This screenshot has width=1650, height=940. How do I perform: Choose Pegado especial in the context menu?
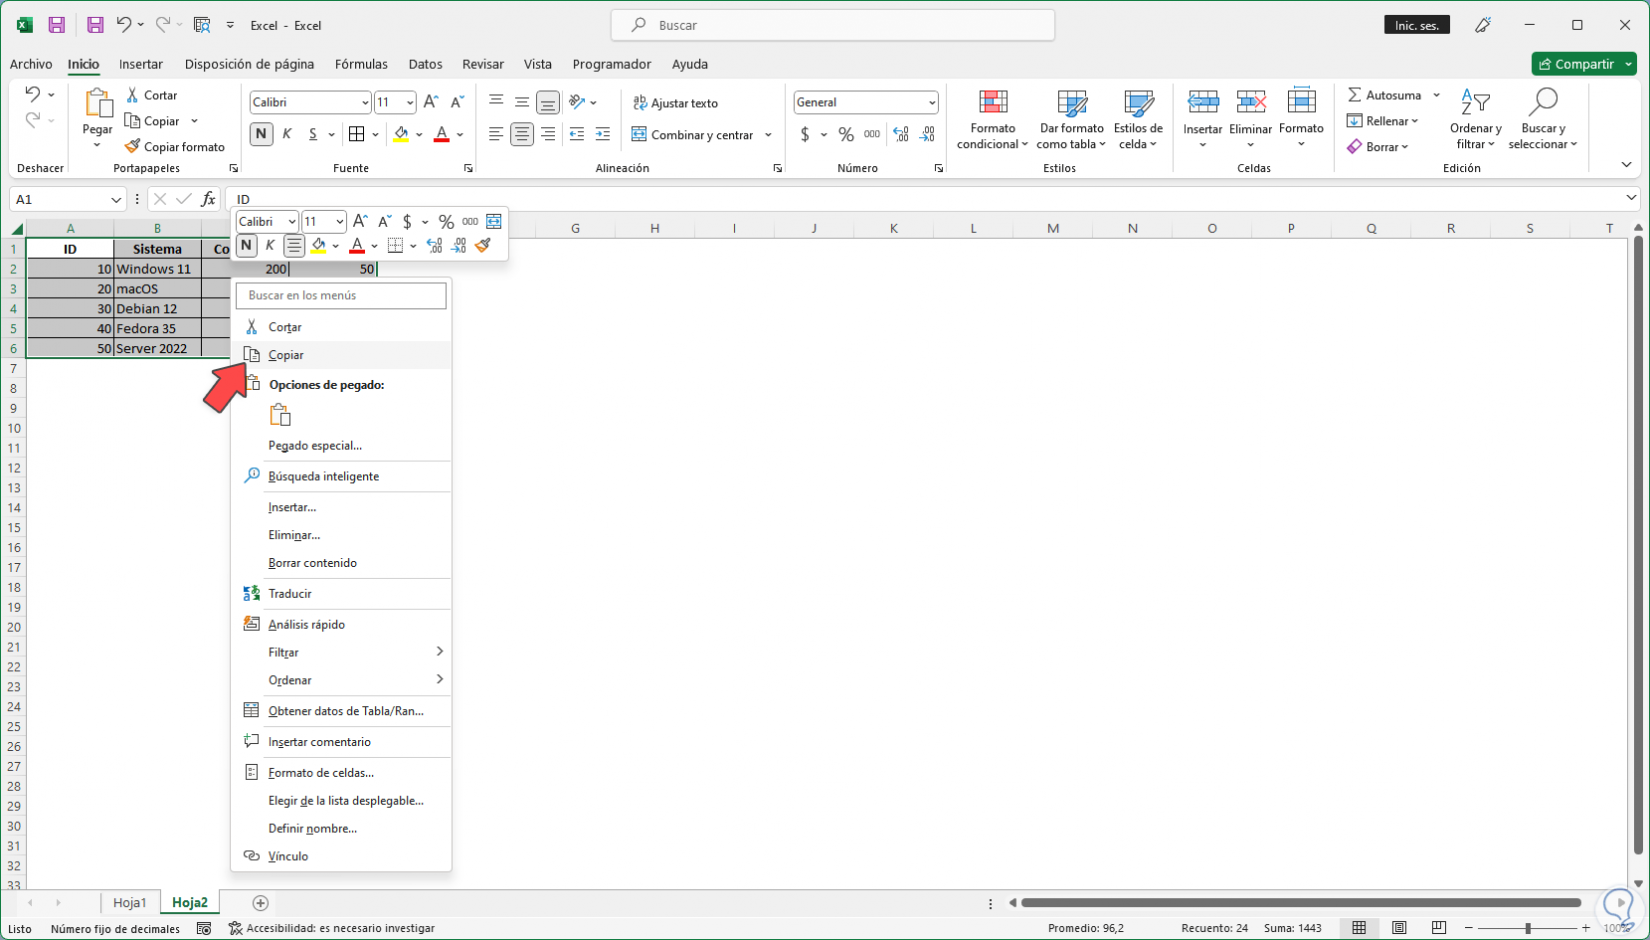click(x=341, y=446)
